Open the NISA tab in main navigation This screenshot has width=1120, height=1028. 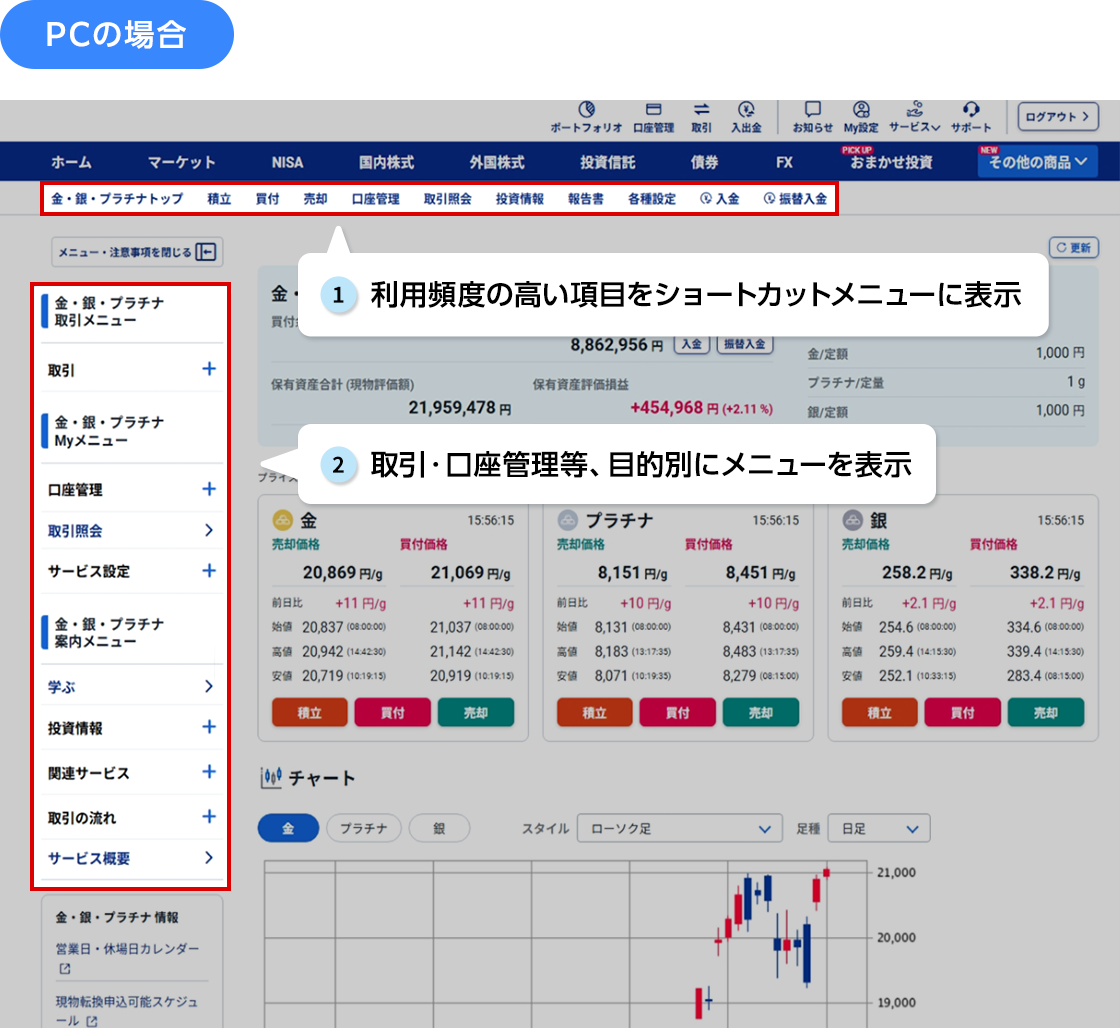click(x=287, y=162)
